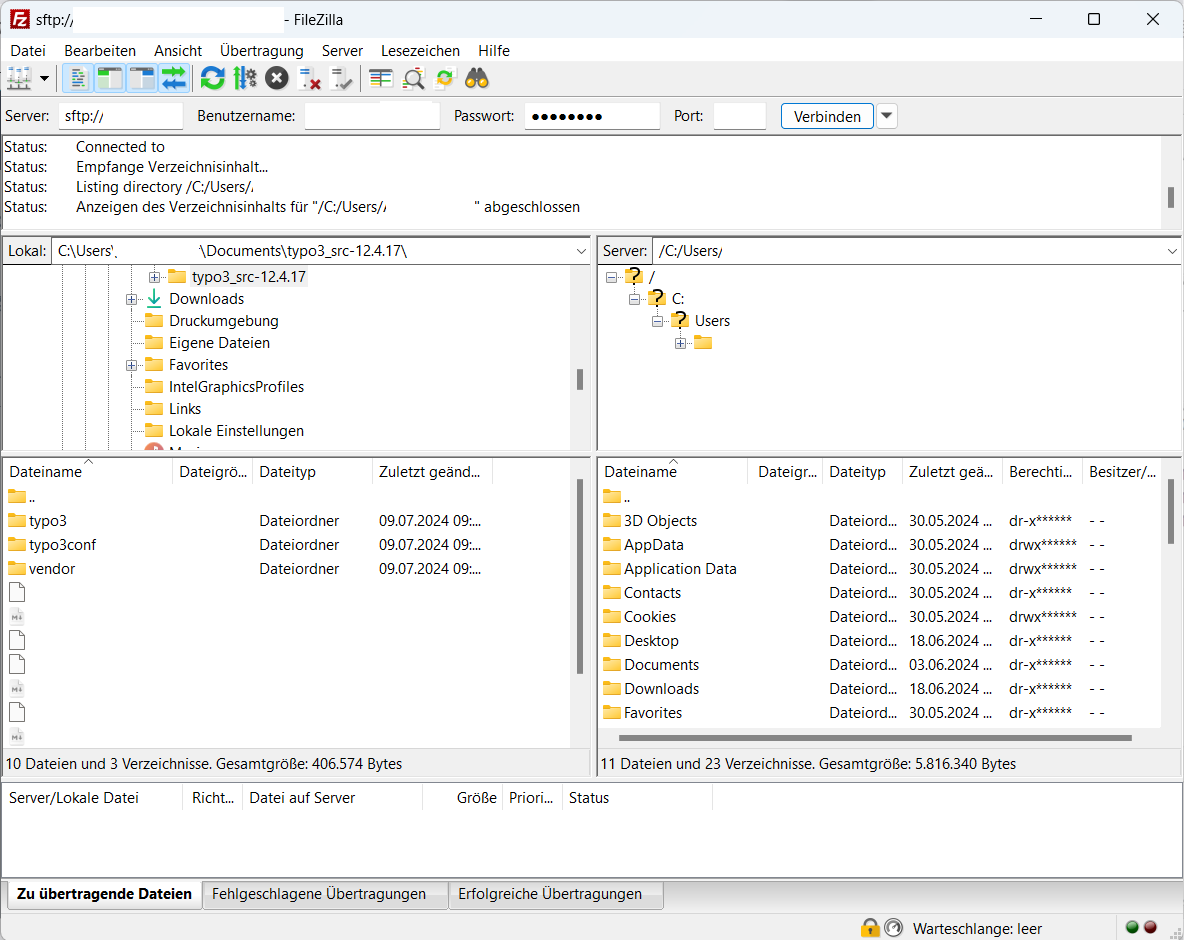The width and height of the screenshot is (1184, 940).
Task: Toggle directory comparison
Action: pos(413,79)
